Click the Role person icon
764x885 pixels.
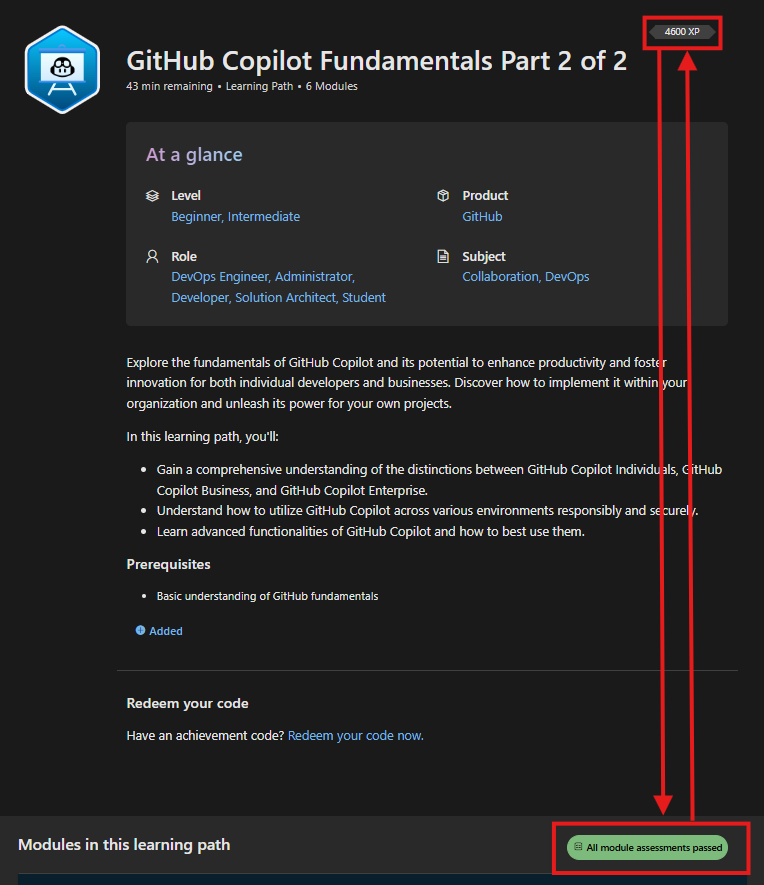click(x=152, y=256)
